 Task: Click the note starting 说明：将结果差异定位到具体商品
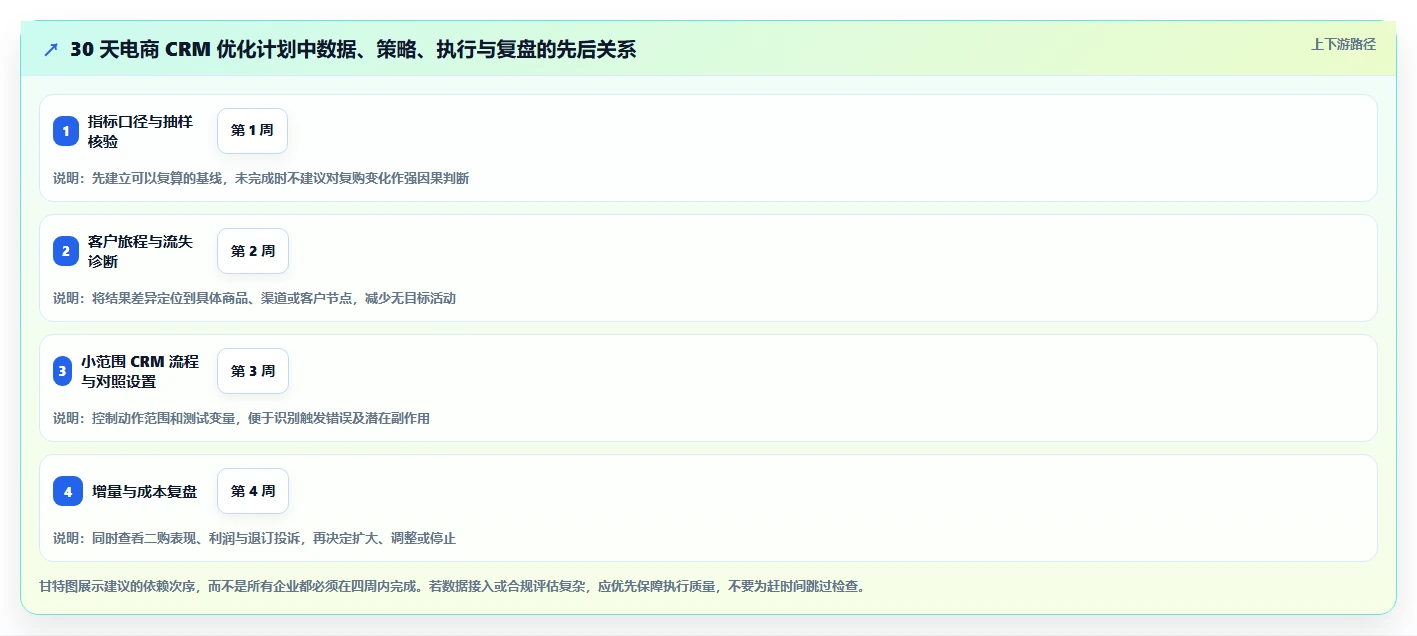pos(254,298)
